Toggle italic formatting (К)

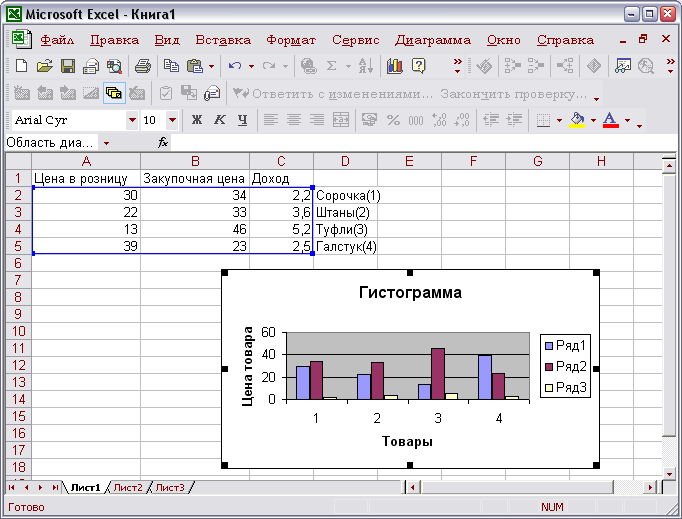219,120
